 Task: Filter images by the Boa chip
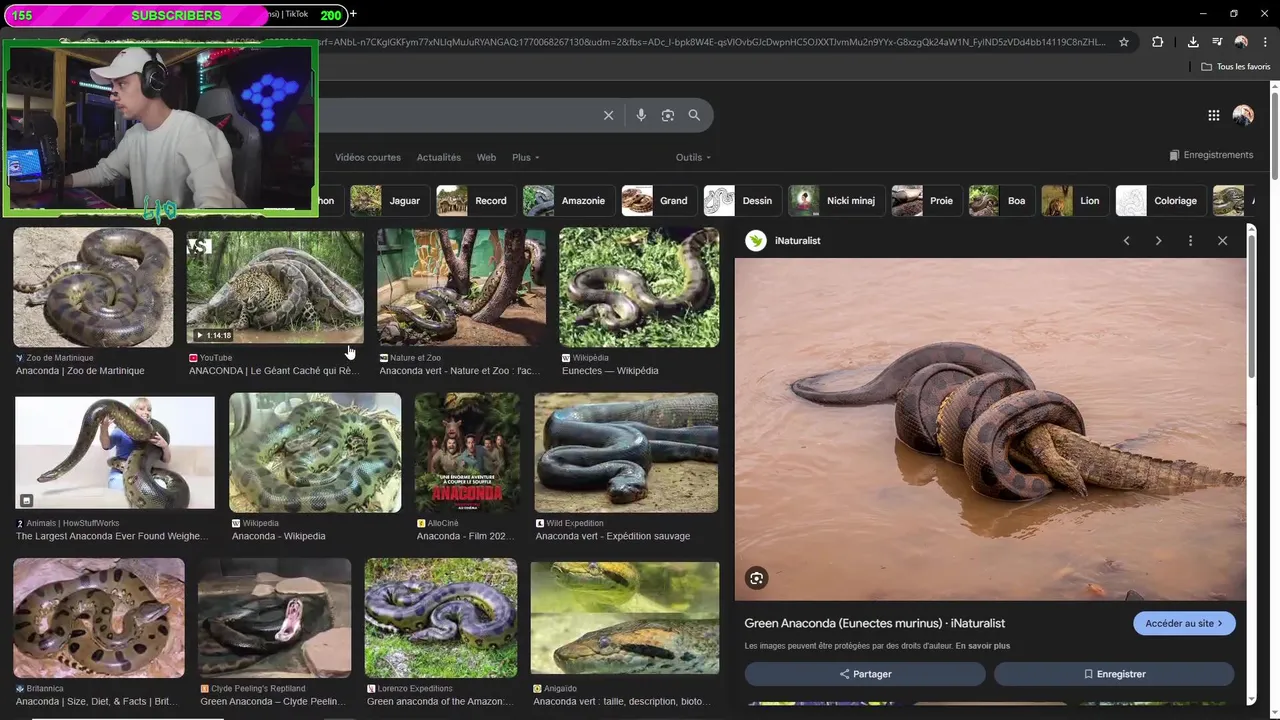[1002, 201]
